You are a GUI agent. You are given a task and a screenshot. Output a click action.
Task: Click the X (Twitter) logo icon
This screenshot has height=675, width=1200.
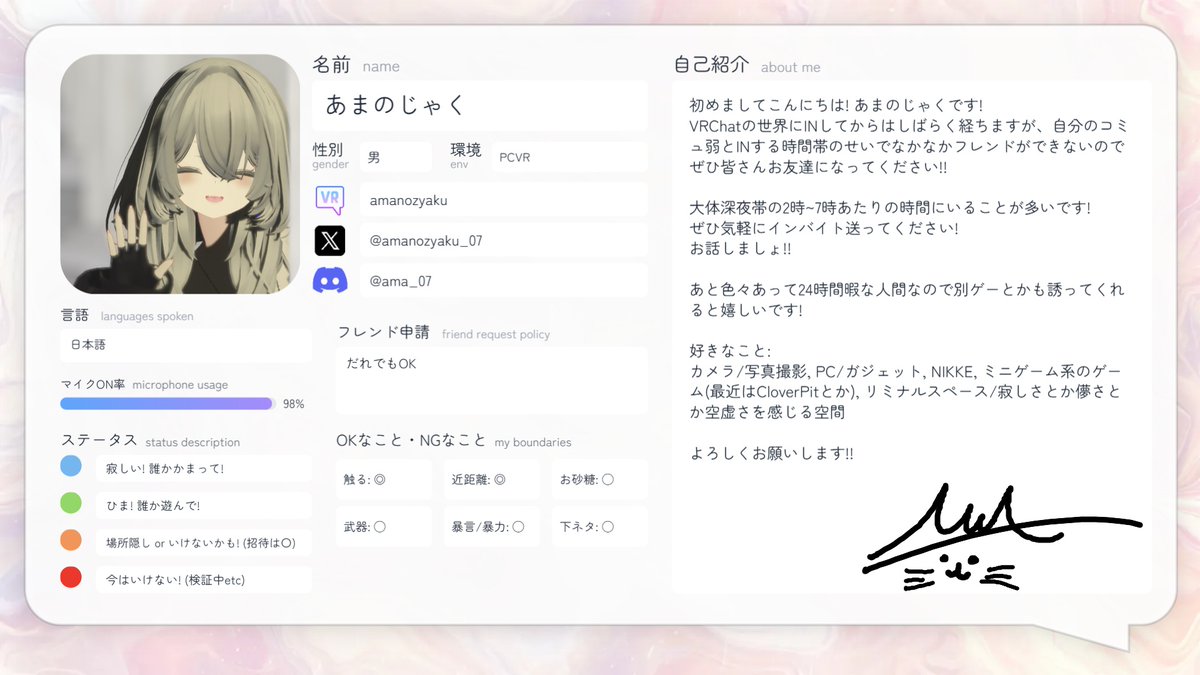click(330, 241)
